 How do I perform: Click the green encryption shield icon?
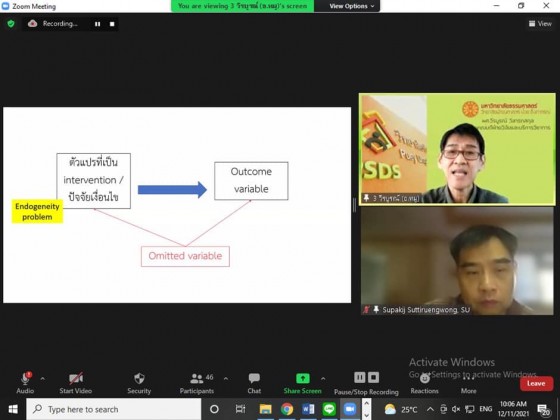[x=11, y=24]
